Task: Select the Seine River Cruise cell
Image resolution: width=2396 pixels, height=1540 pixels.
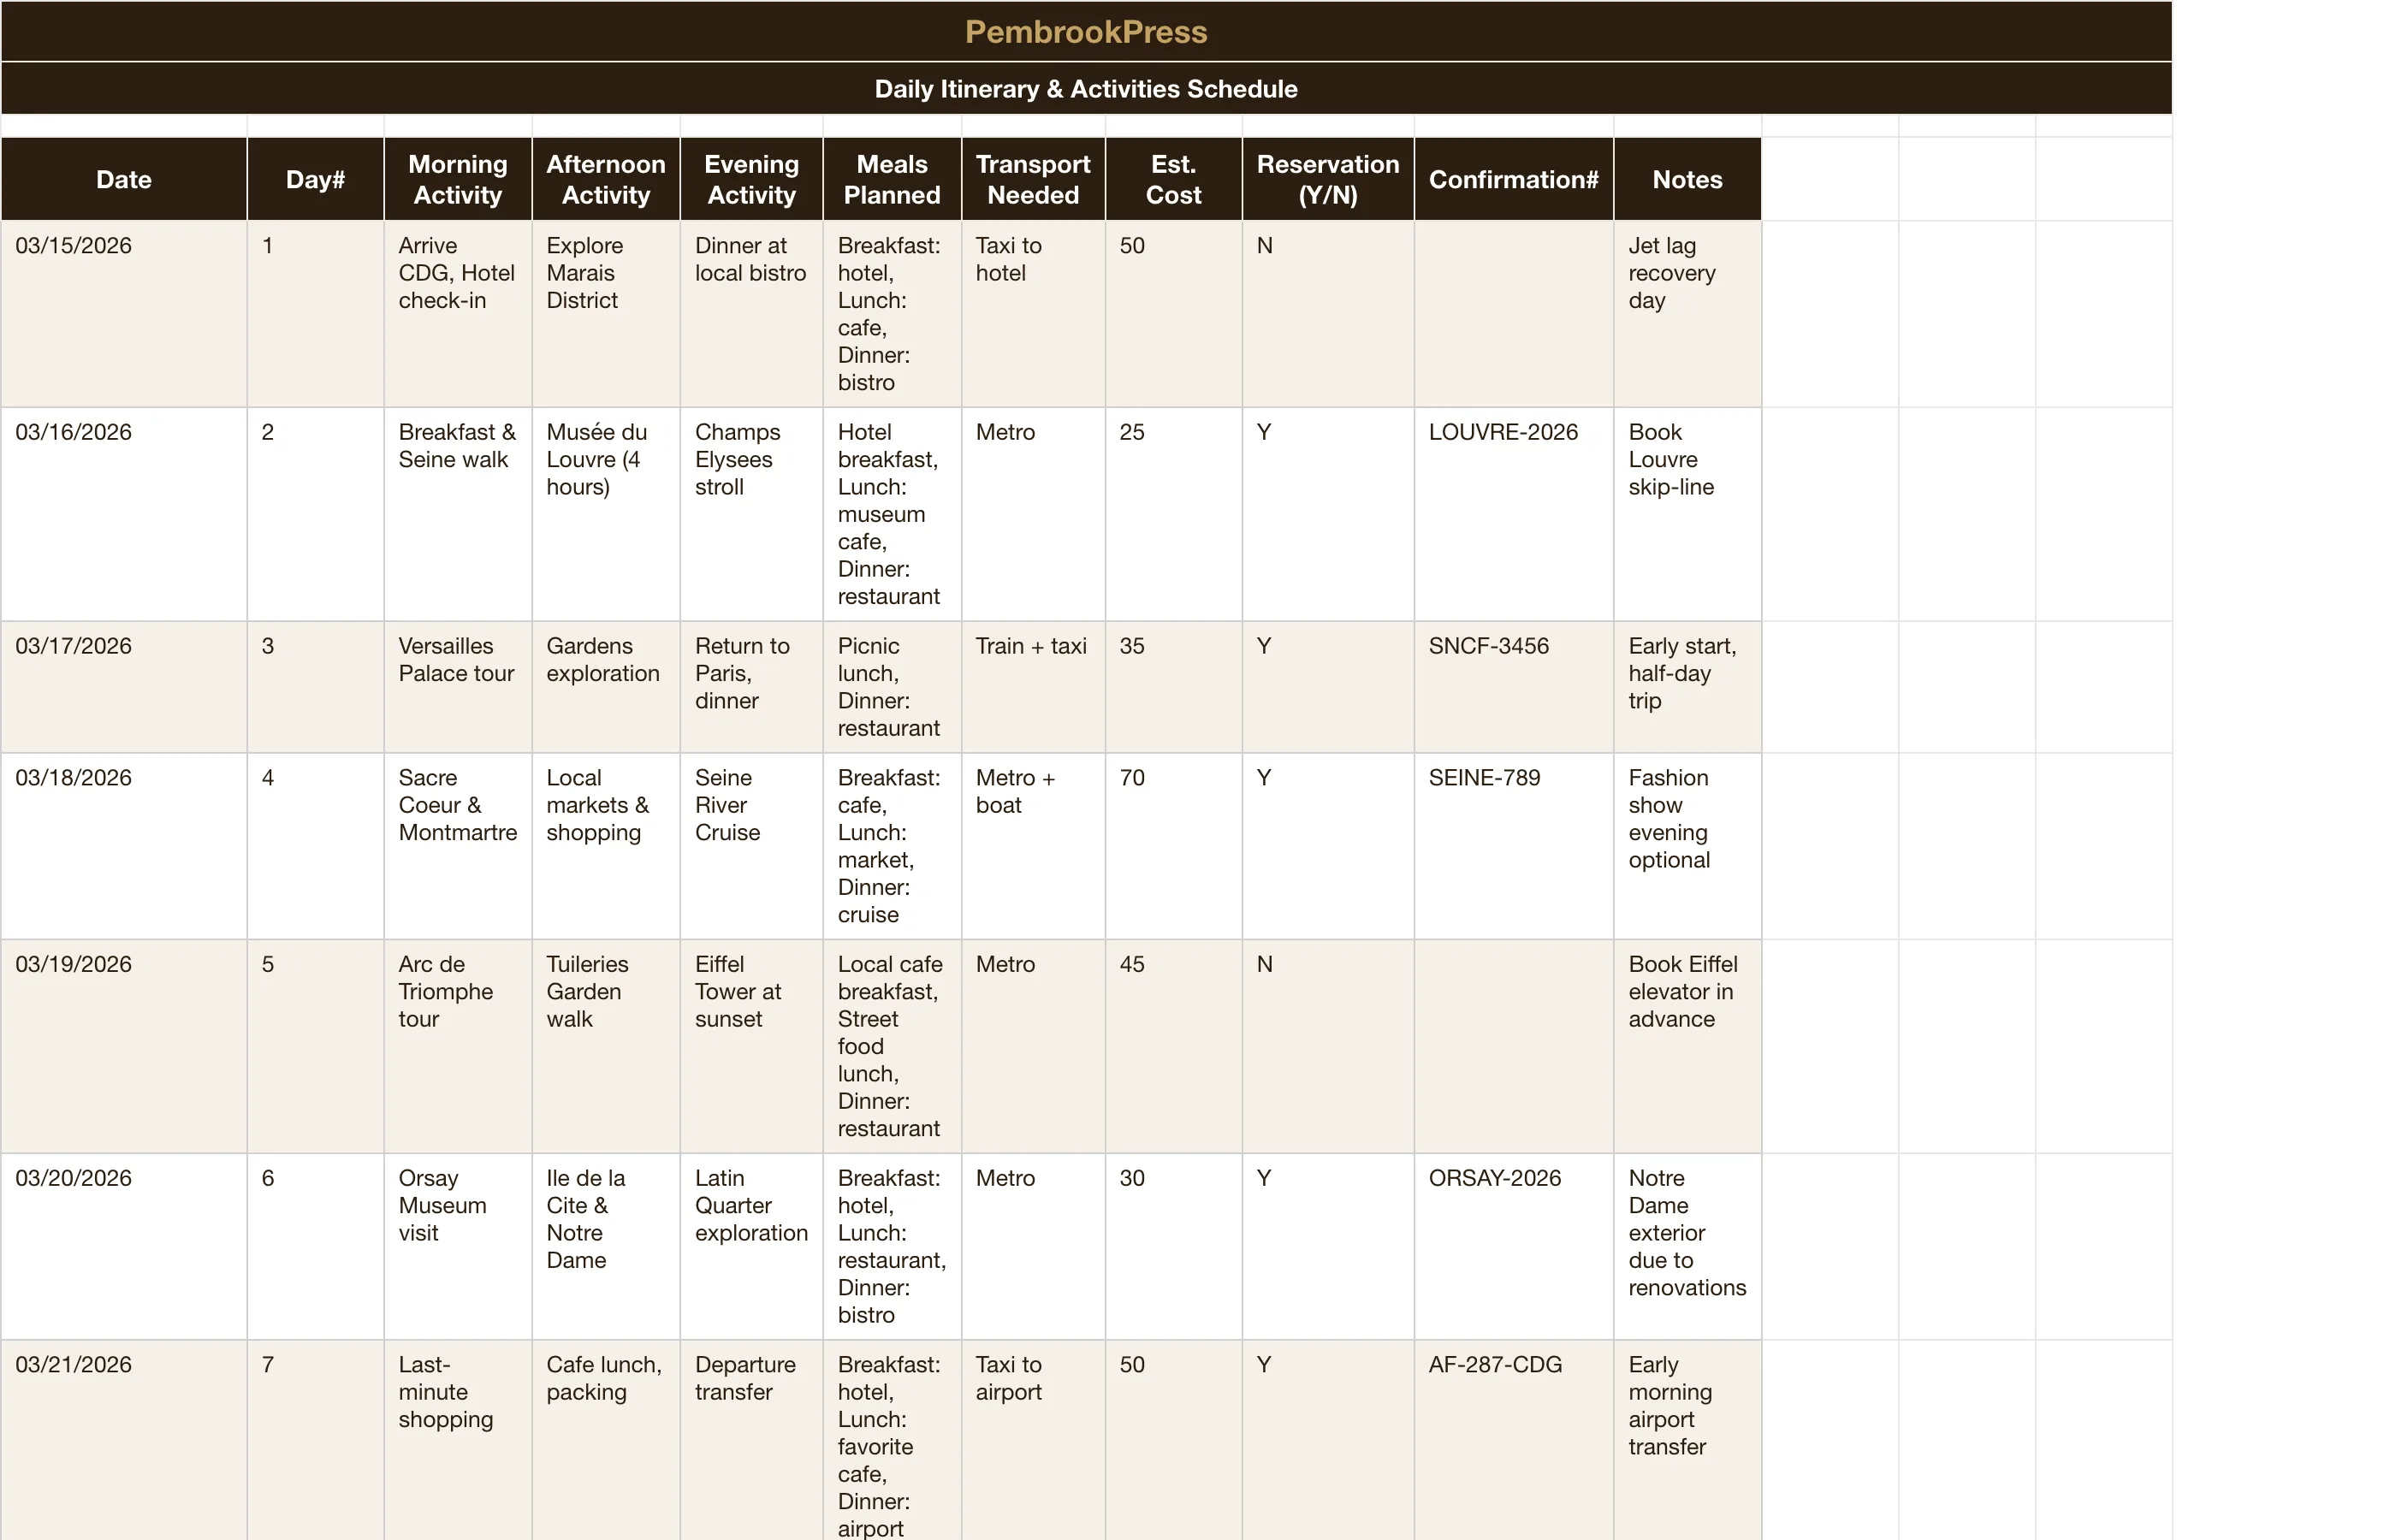Action: point(752,846)
